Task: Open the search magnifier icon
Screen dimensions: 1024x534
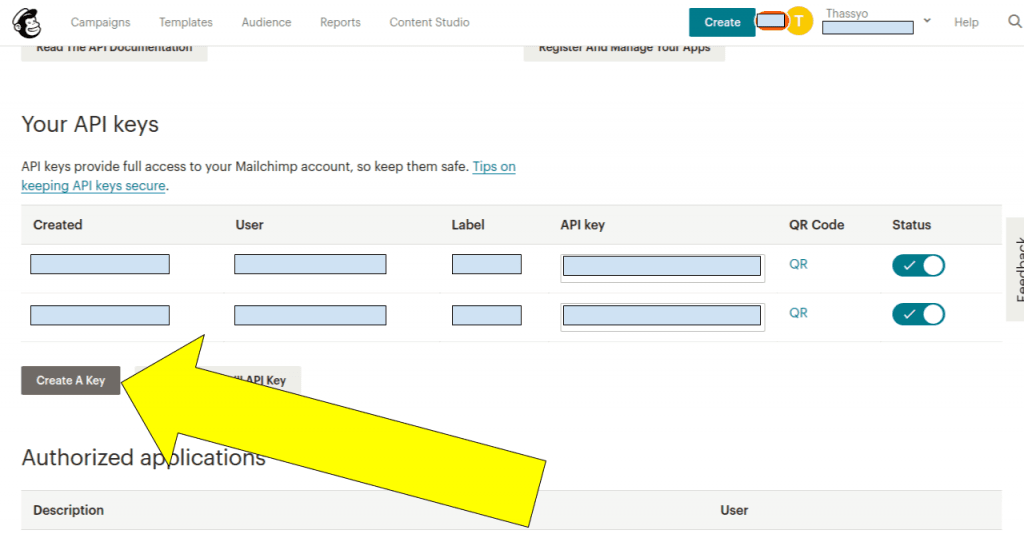Action: pos(1014,22)
